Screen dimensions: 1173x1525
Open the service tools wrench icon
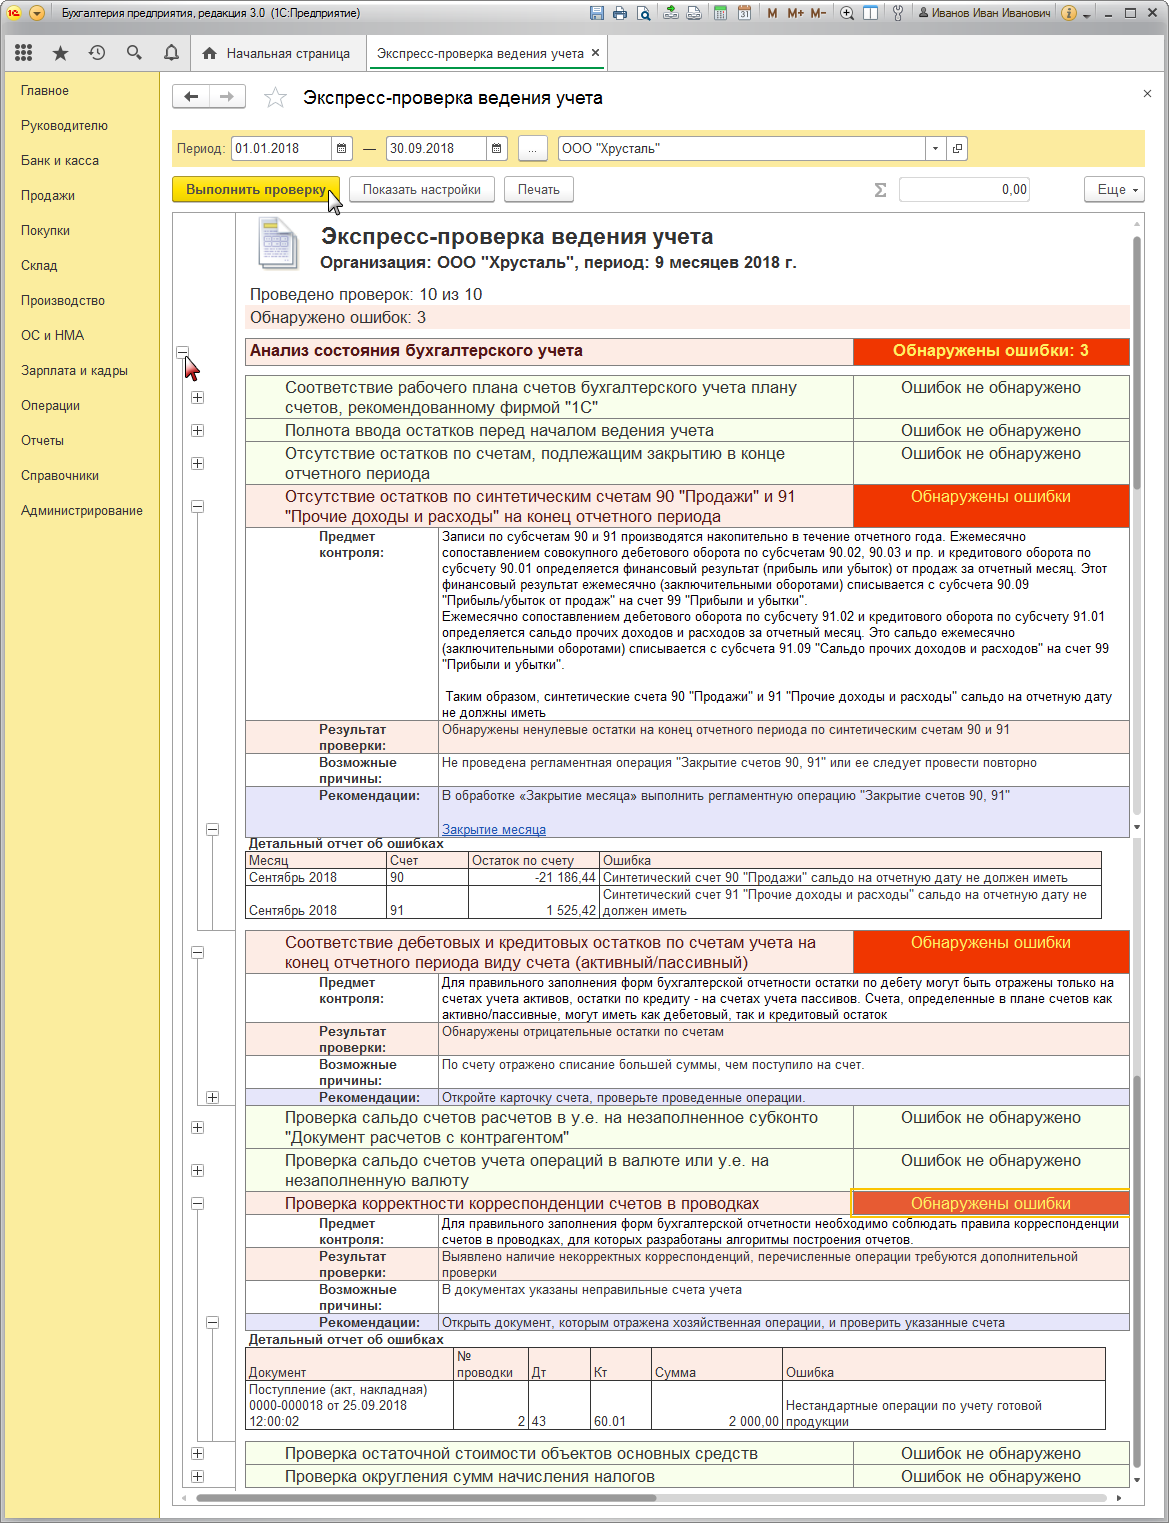tap(898, 13)
